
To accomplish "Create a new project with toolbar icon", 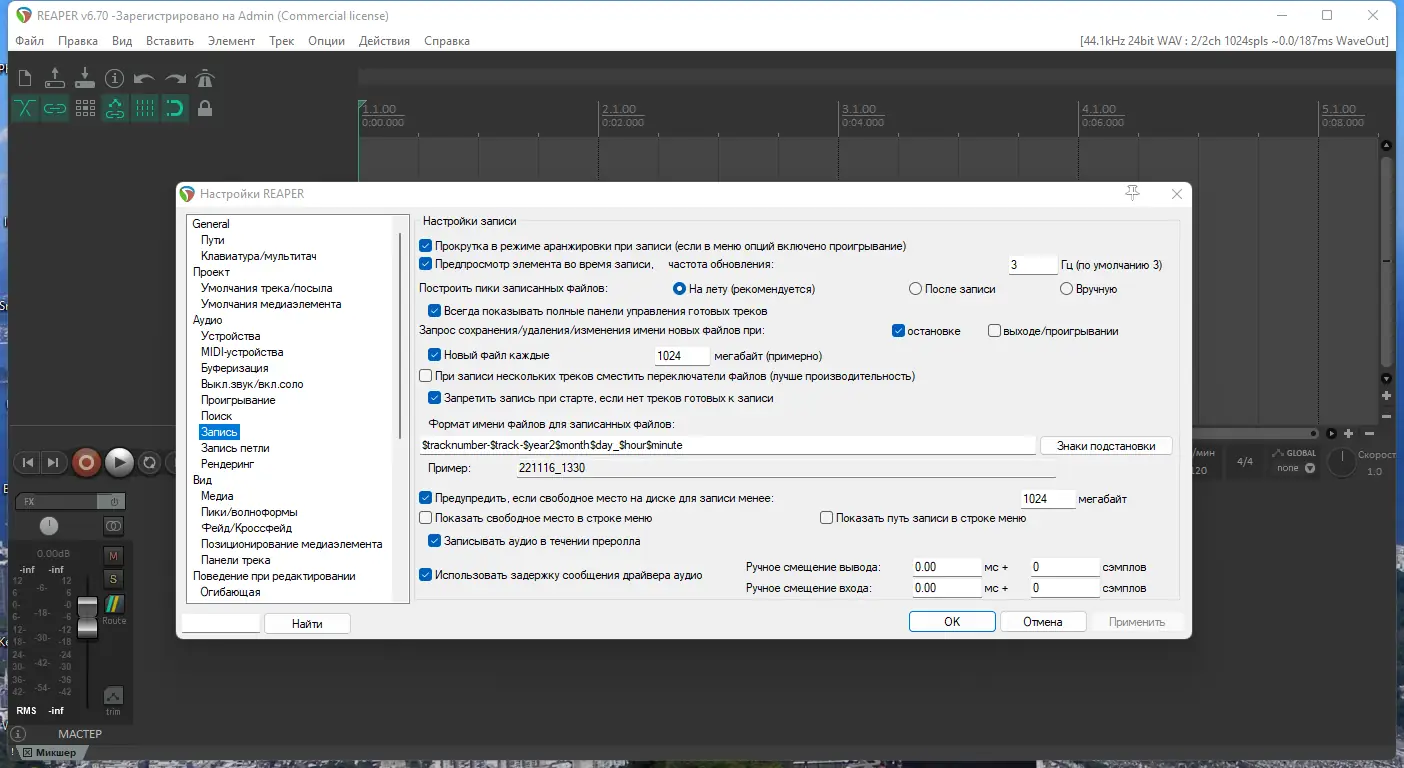I will 25,78.
